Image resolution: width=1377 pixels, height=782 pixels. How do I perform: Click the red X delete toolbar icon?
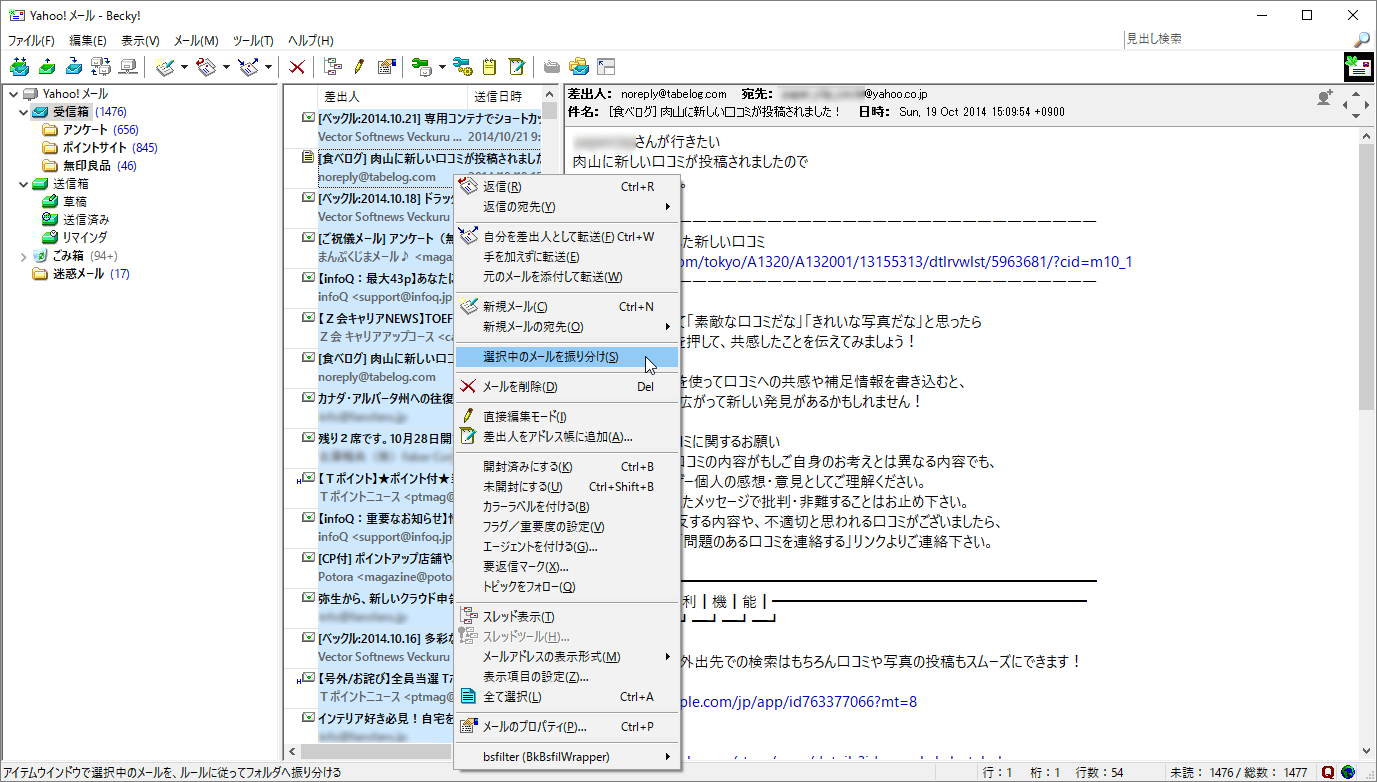tap(297, 67)
